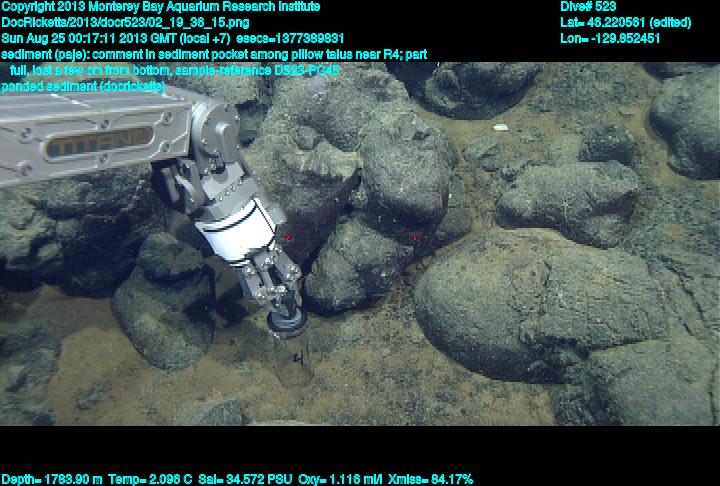
Task: Click the left red laser dot
Action: coord(289,238)
